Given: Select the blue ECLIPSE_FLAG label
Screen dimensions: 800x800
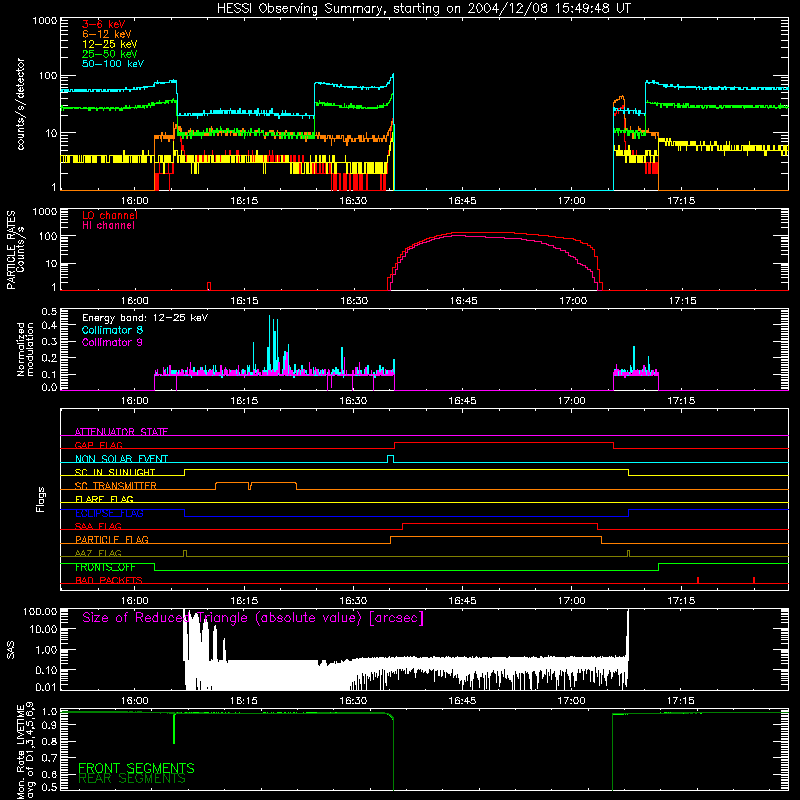Looking at the screenshot, I should point(109,513).
